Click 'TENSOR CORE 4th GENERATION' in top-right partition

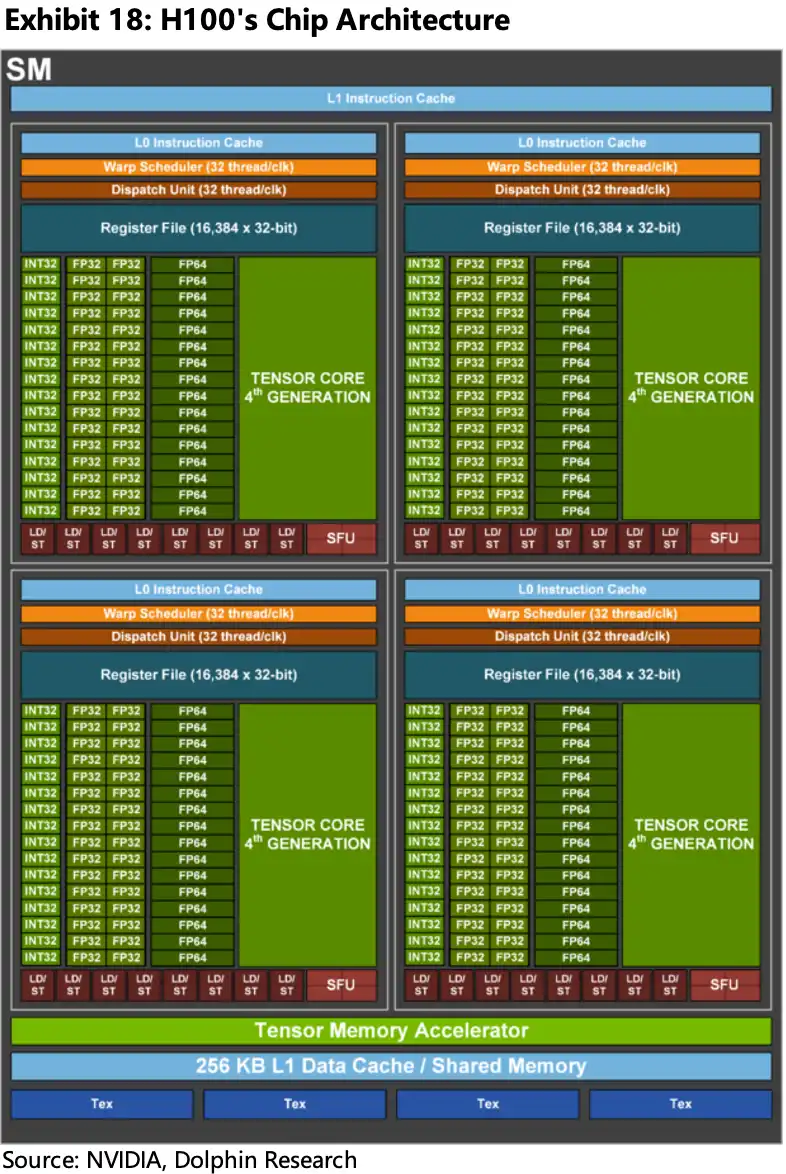coord(691,388)
